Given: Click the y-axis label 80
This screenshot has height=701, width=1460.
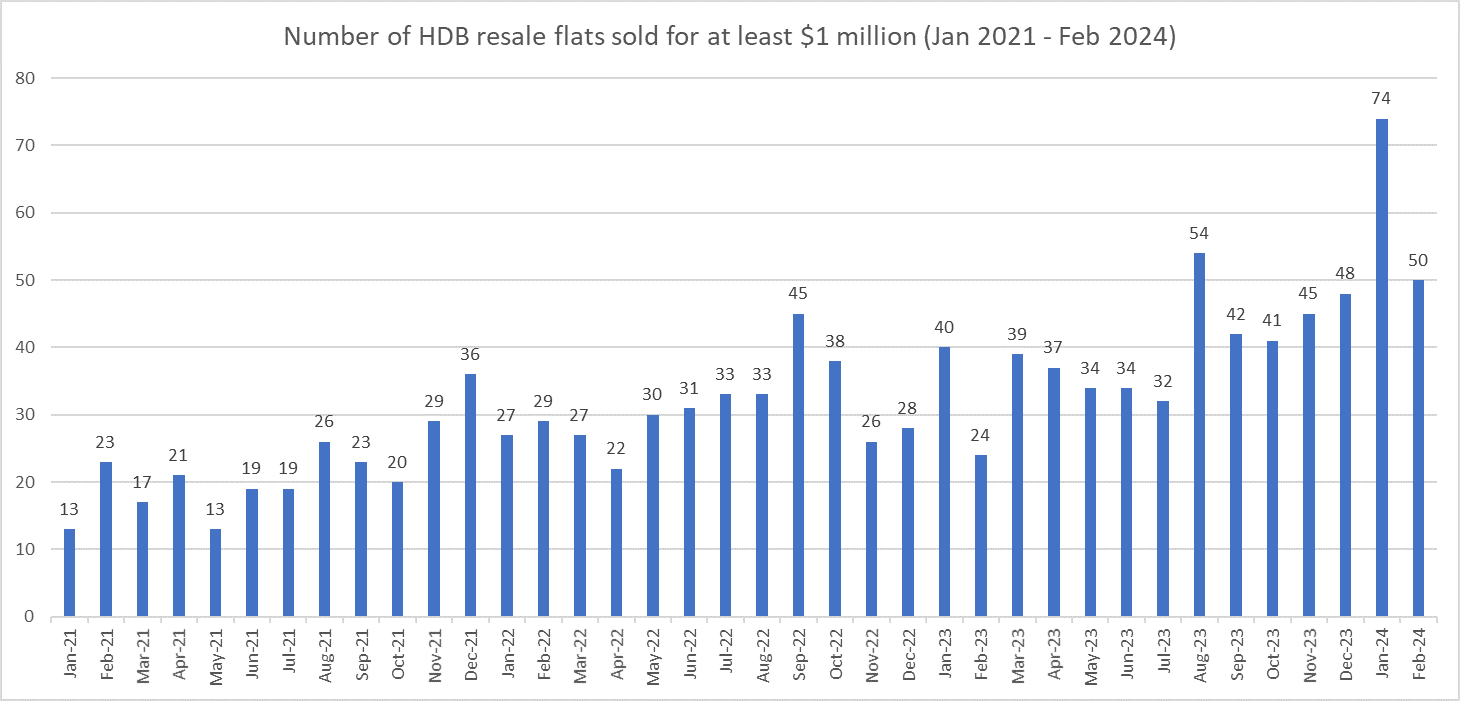Looking at the screenshot, I should coord(27,78).
